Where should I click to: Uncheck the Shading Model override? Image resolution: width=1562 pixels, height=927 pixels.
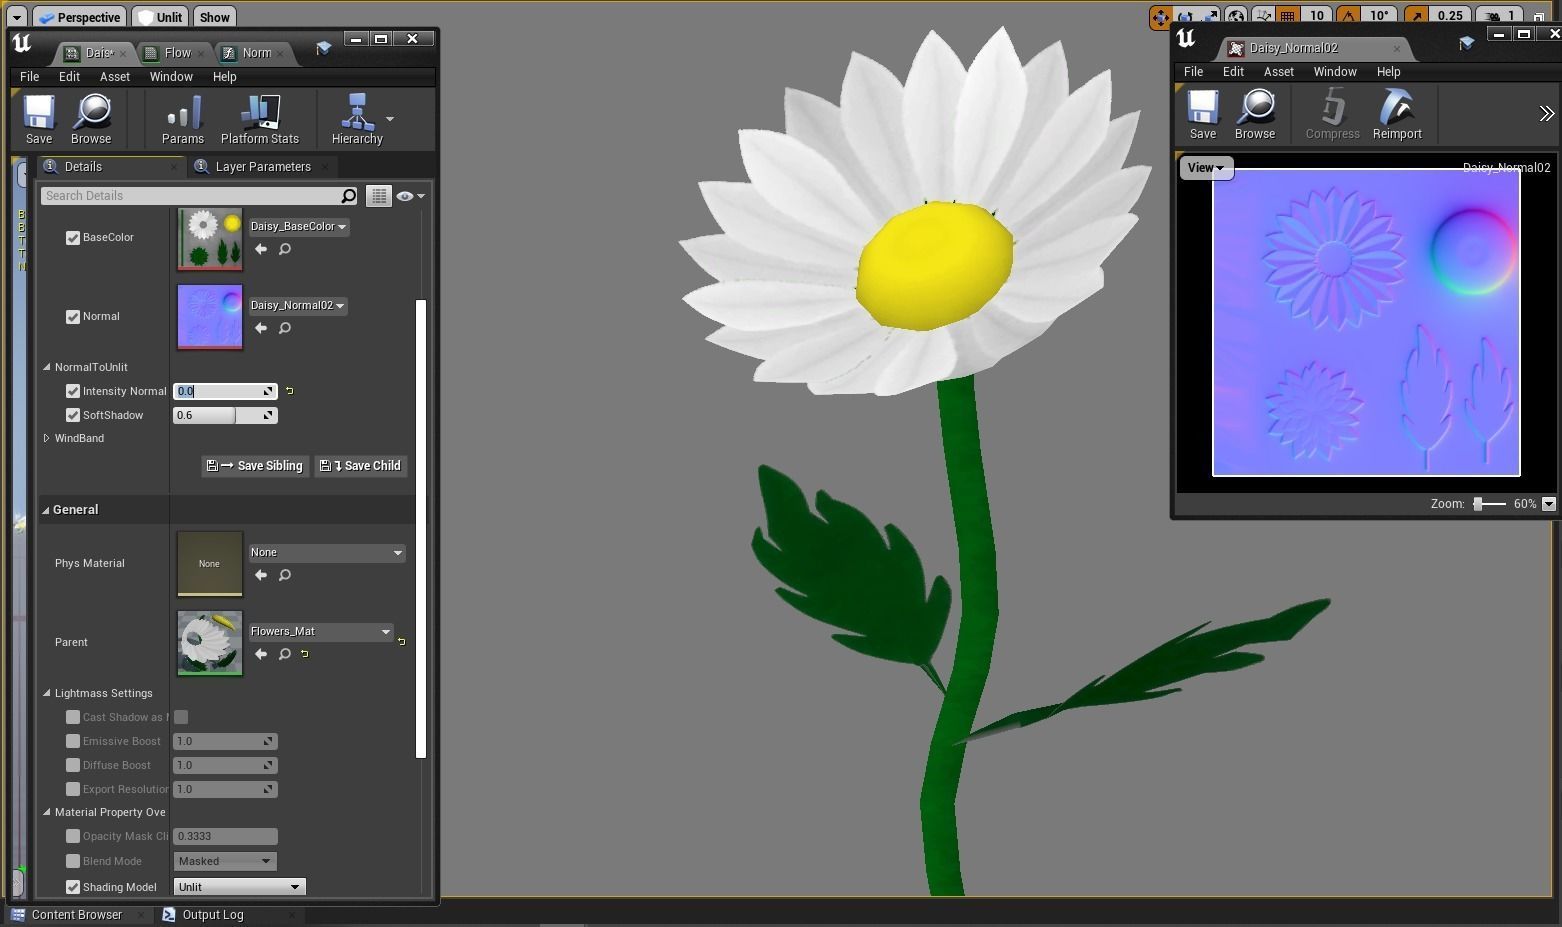tap(73, 887)
